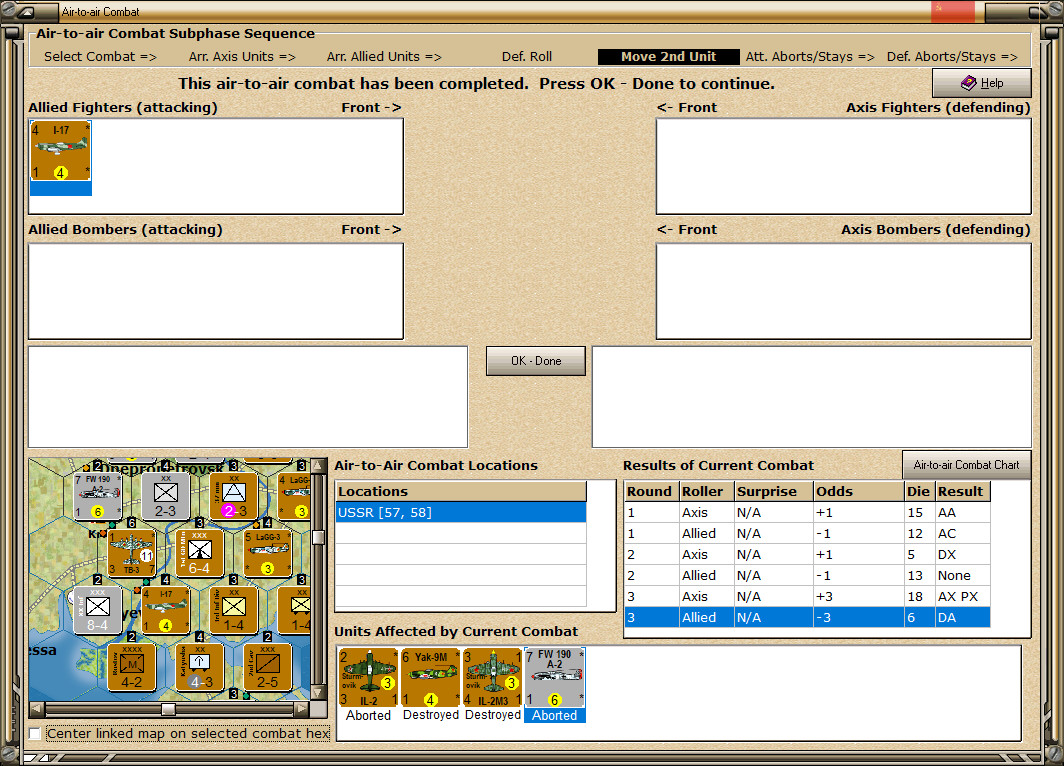
Task: Click map vertical scrollbar up arrow
Action: (x=318, y=466)
